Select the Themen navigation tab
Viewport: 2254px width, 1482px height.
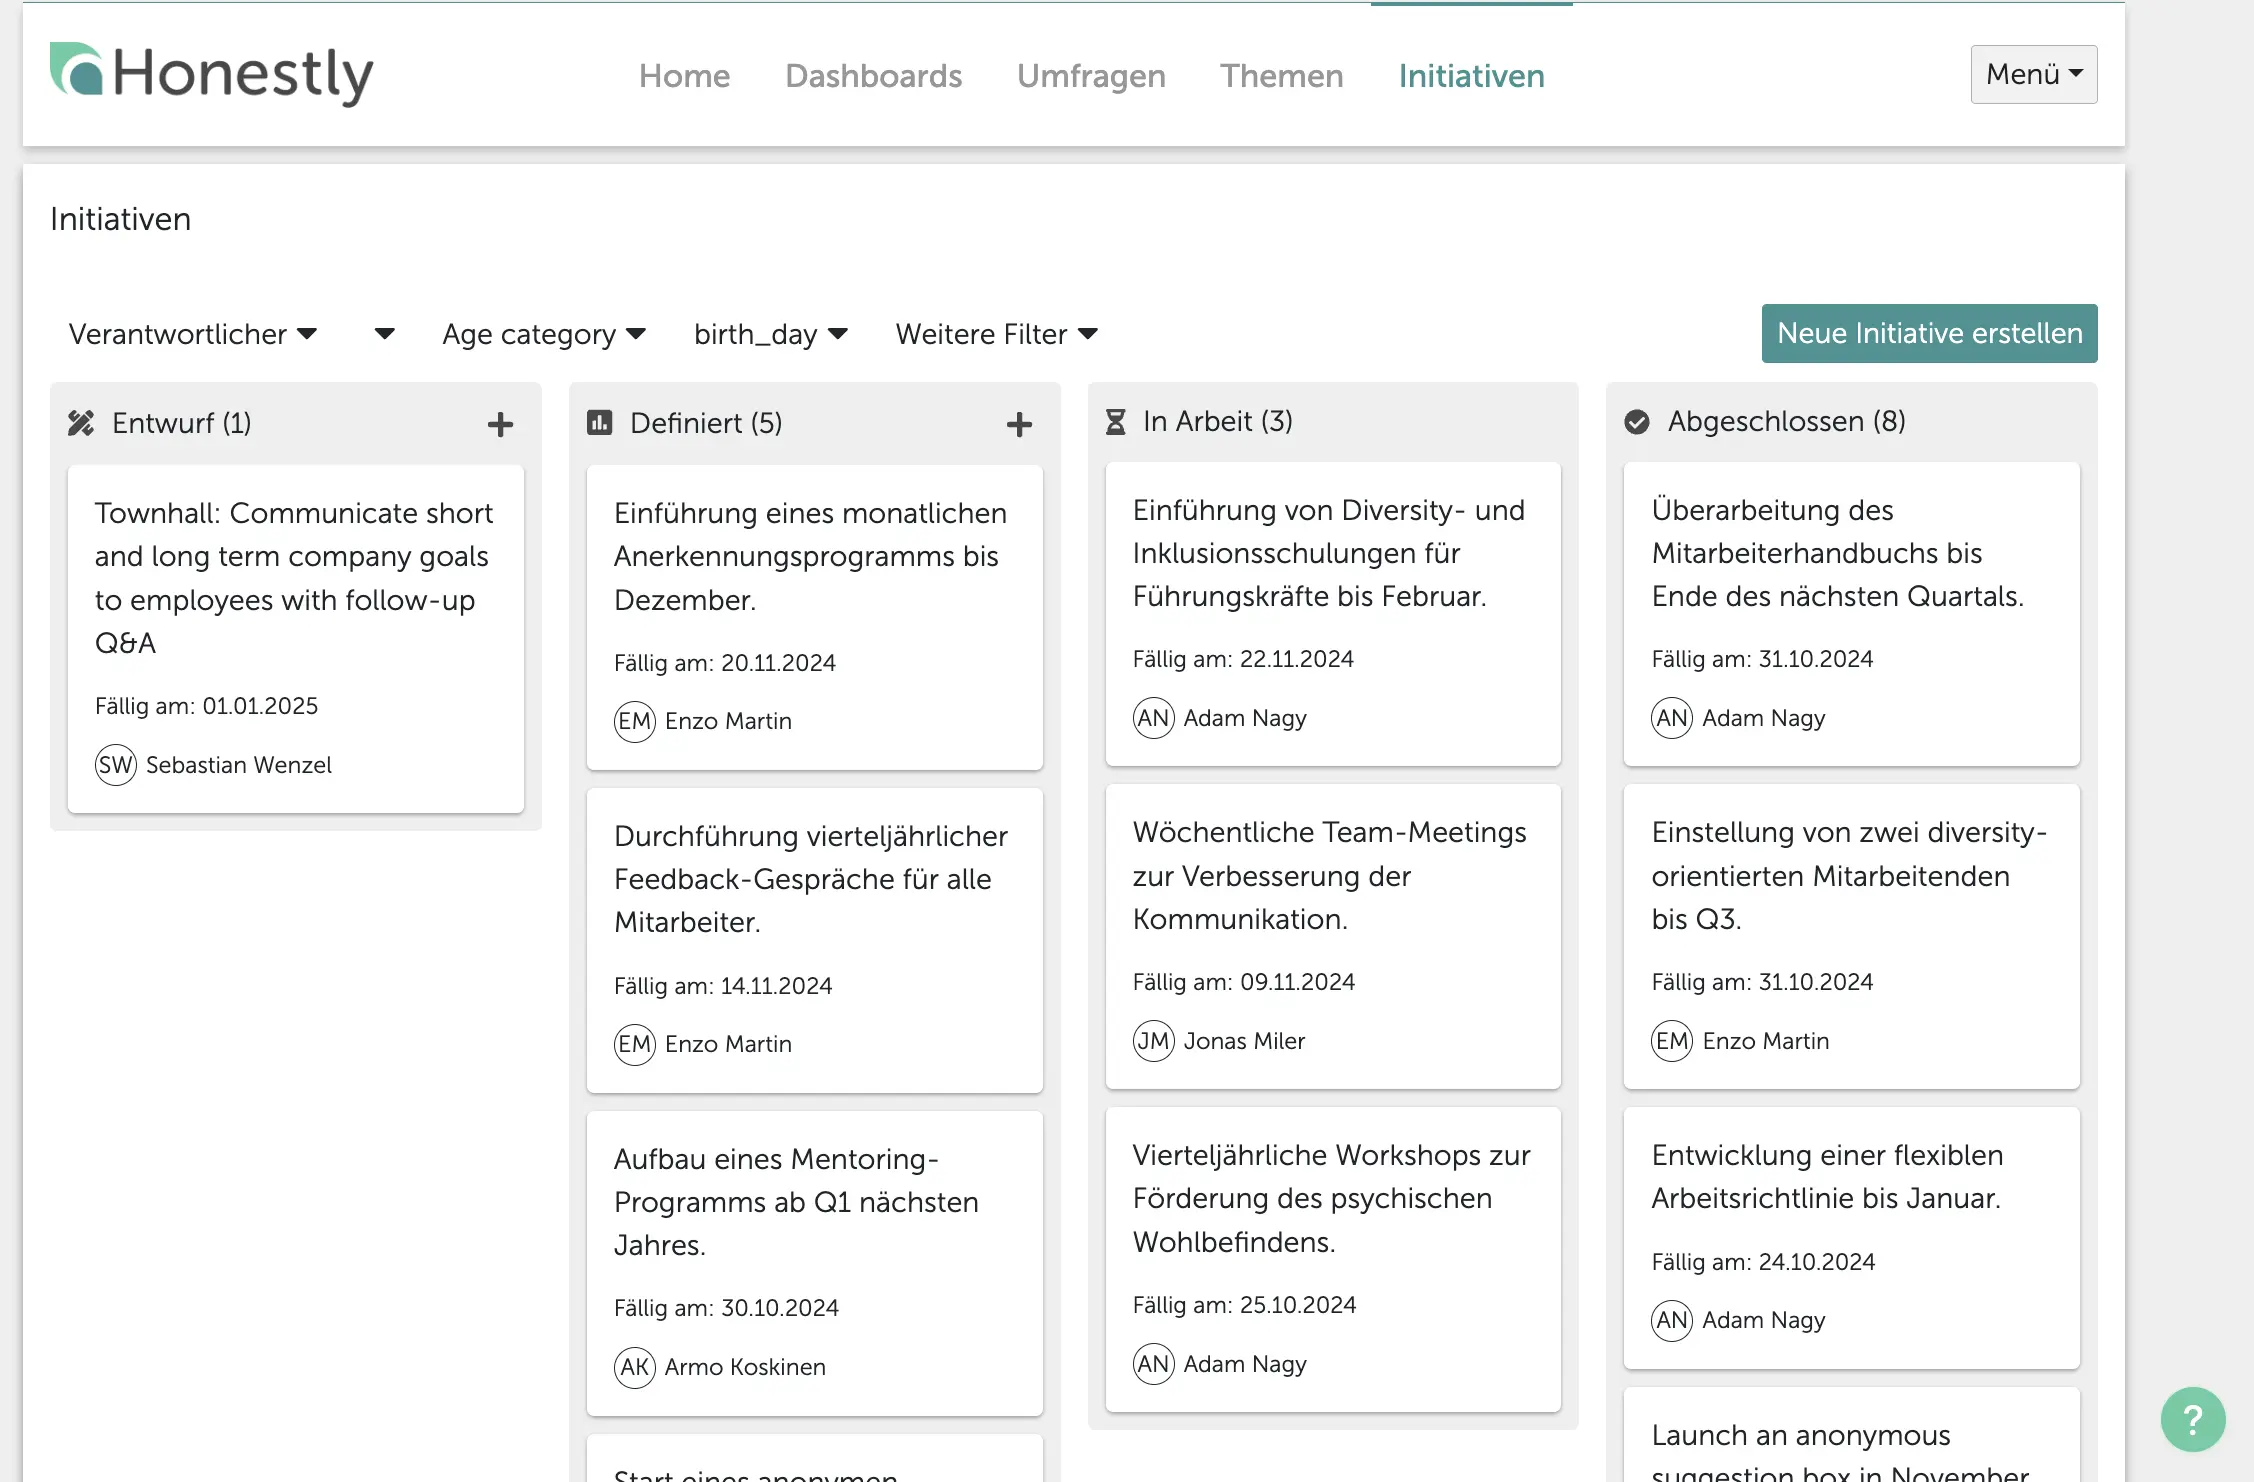(x=1282, y=76)
